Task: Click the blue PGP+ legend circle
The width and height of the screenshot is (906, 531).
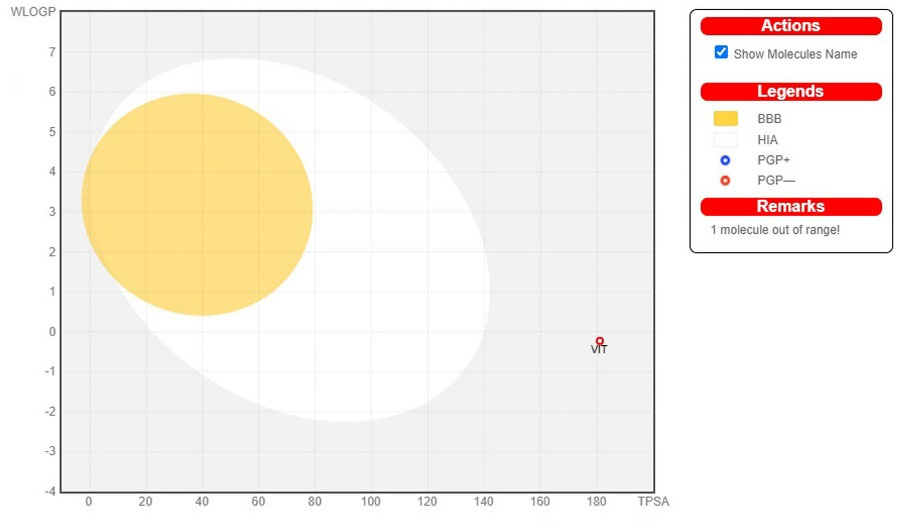Action: [x=725, y=160]
